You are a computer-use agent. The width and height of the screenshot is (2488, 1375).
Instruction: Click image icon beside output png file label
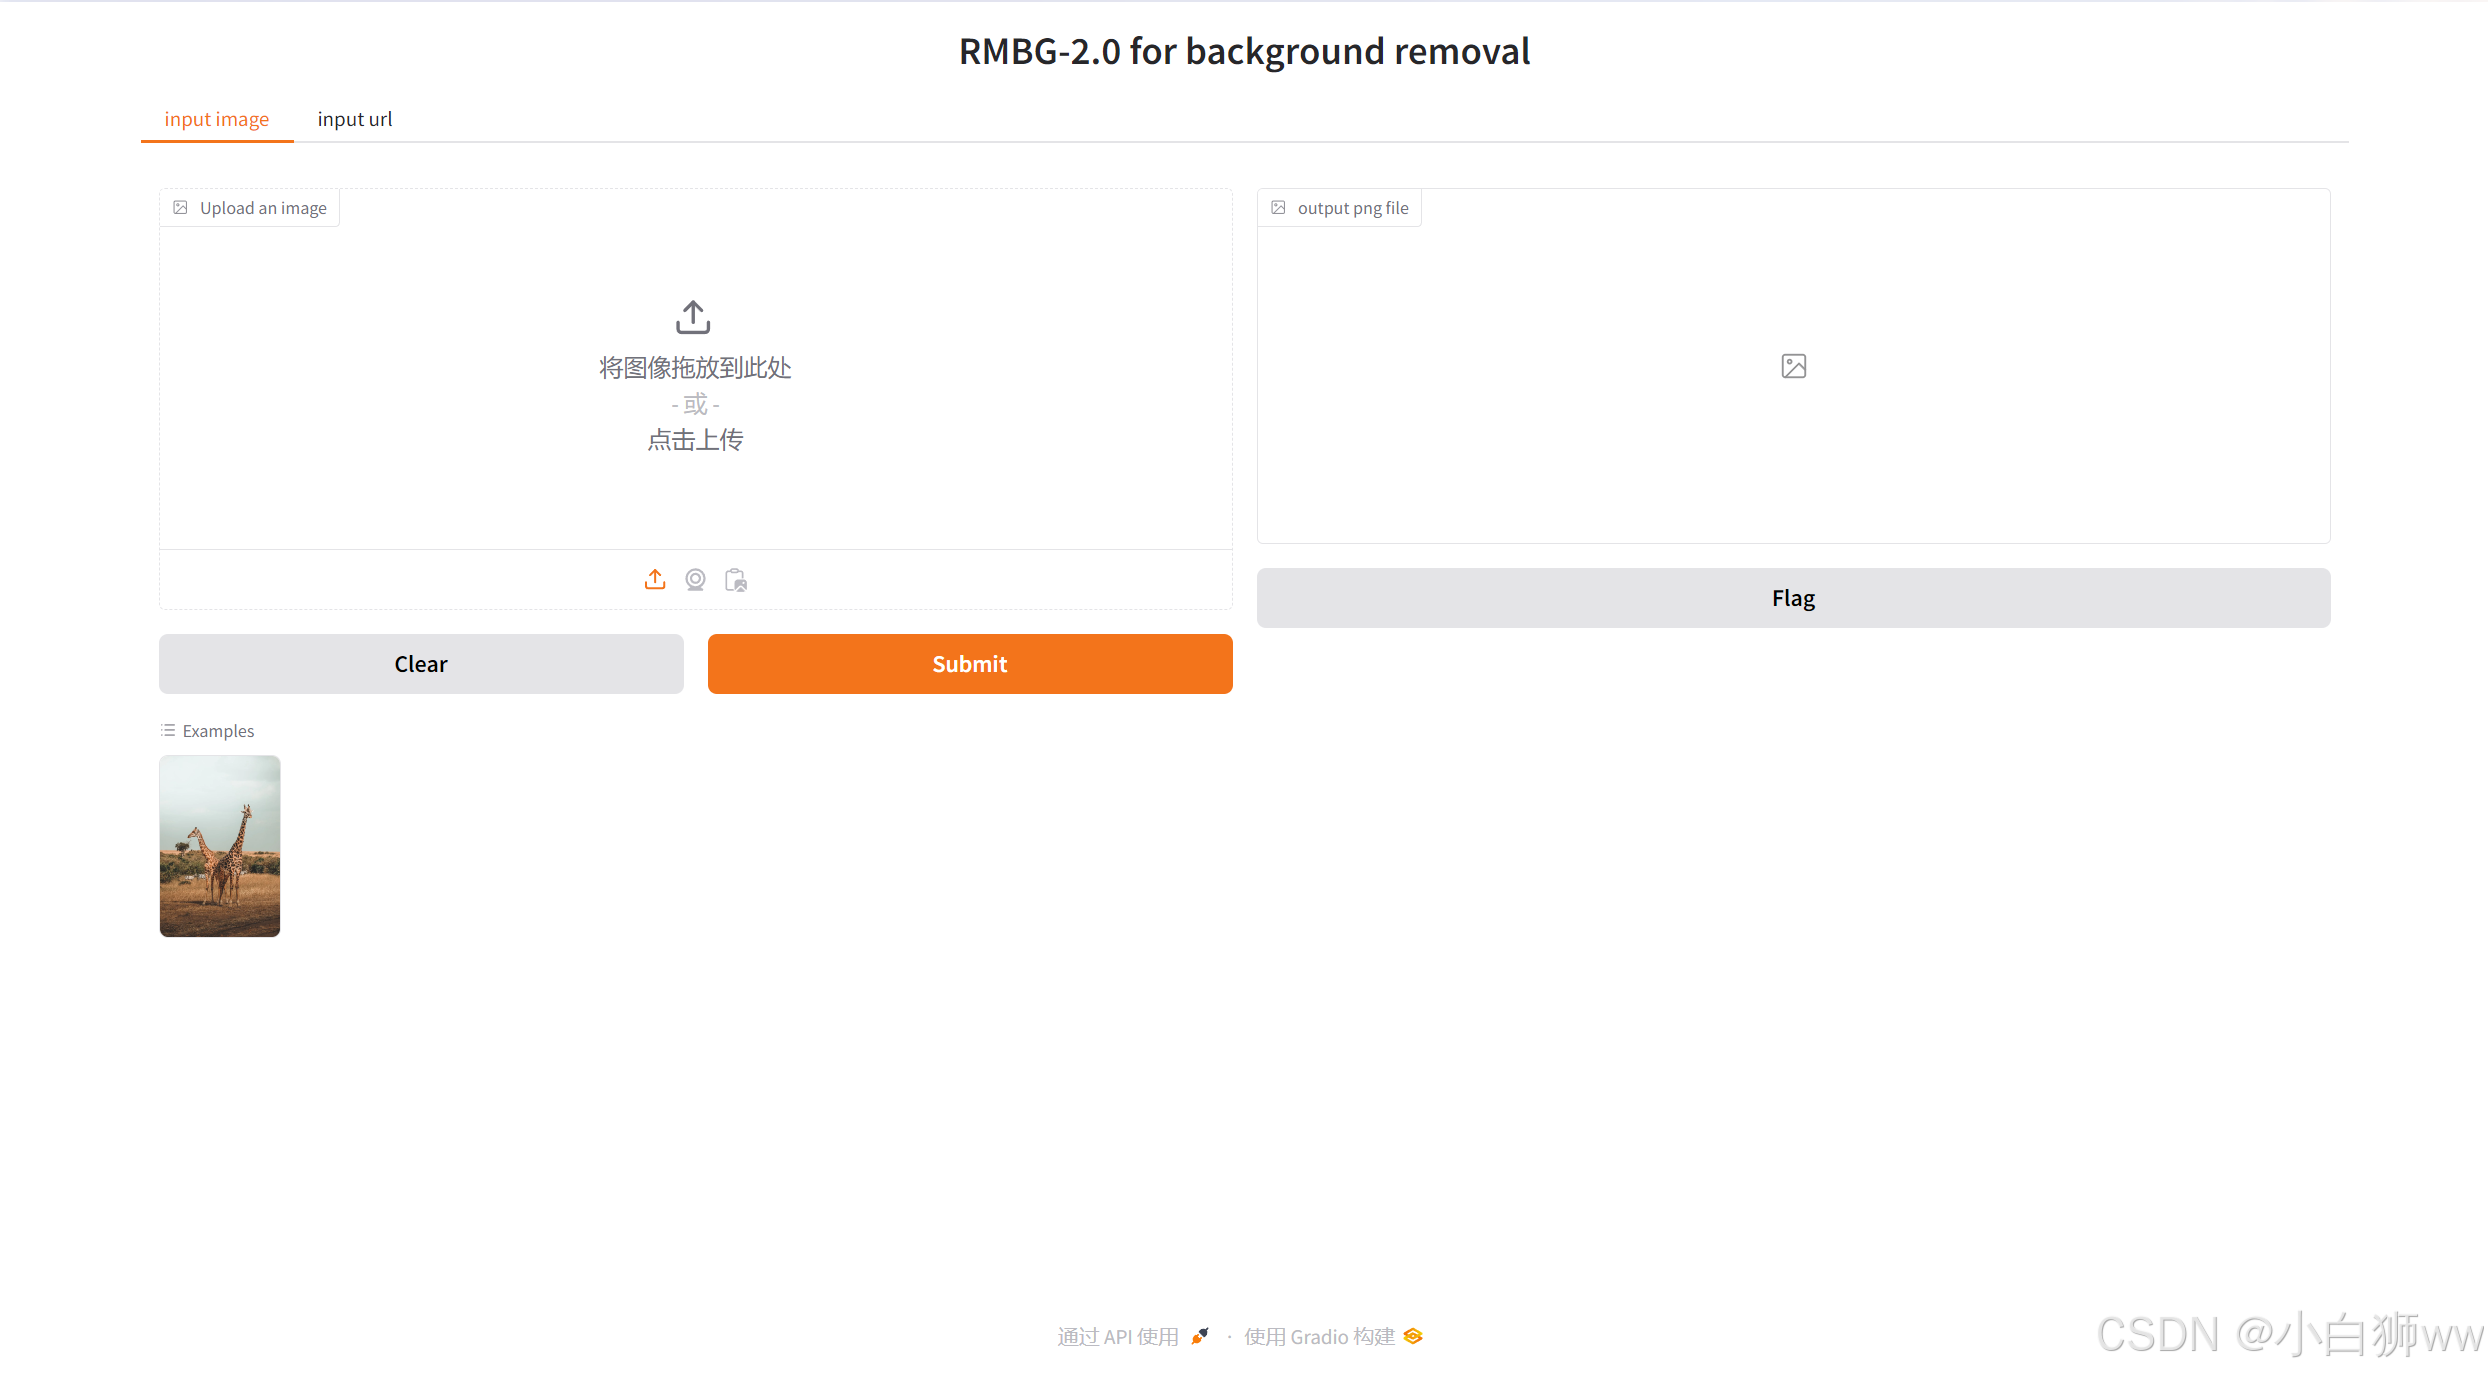tap(1278, 208)
